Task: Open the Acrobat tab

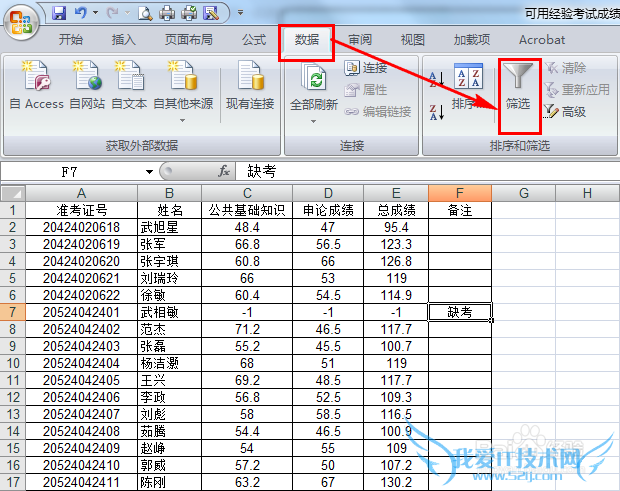Action: (x=542, y=40)
